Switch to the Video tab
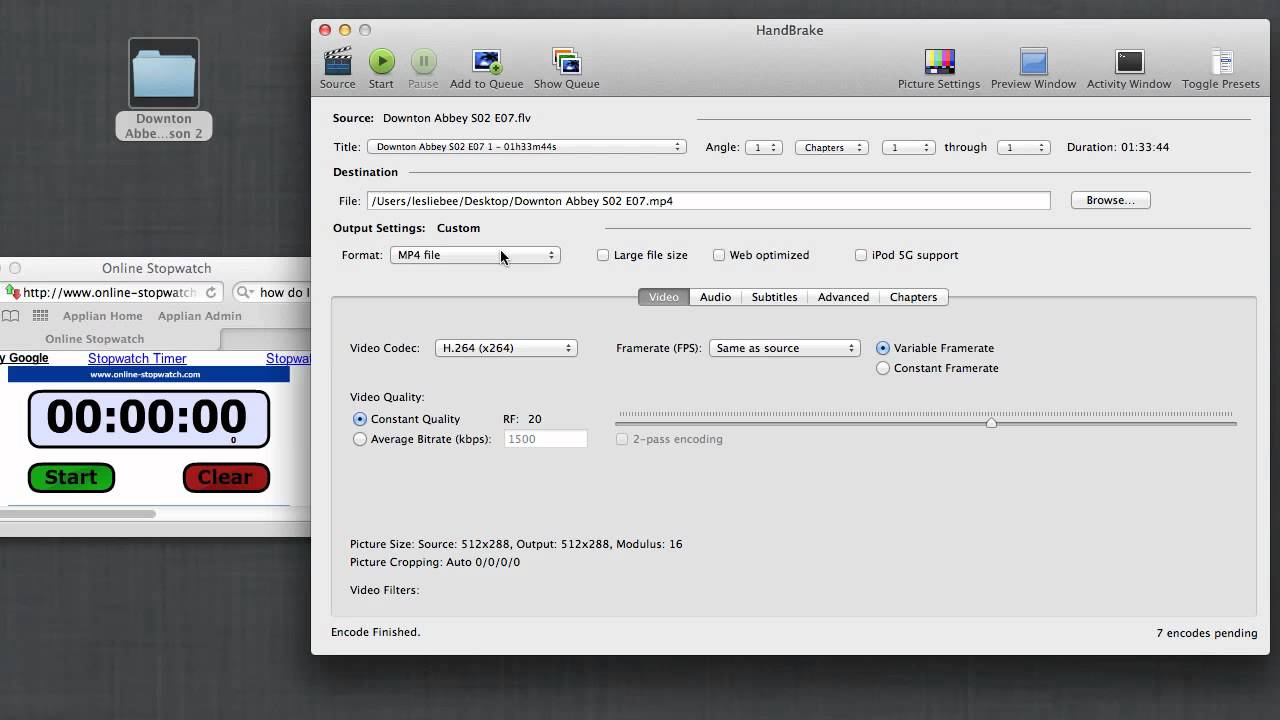 (664, 297)
